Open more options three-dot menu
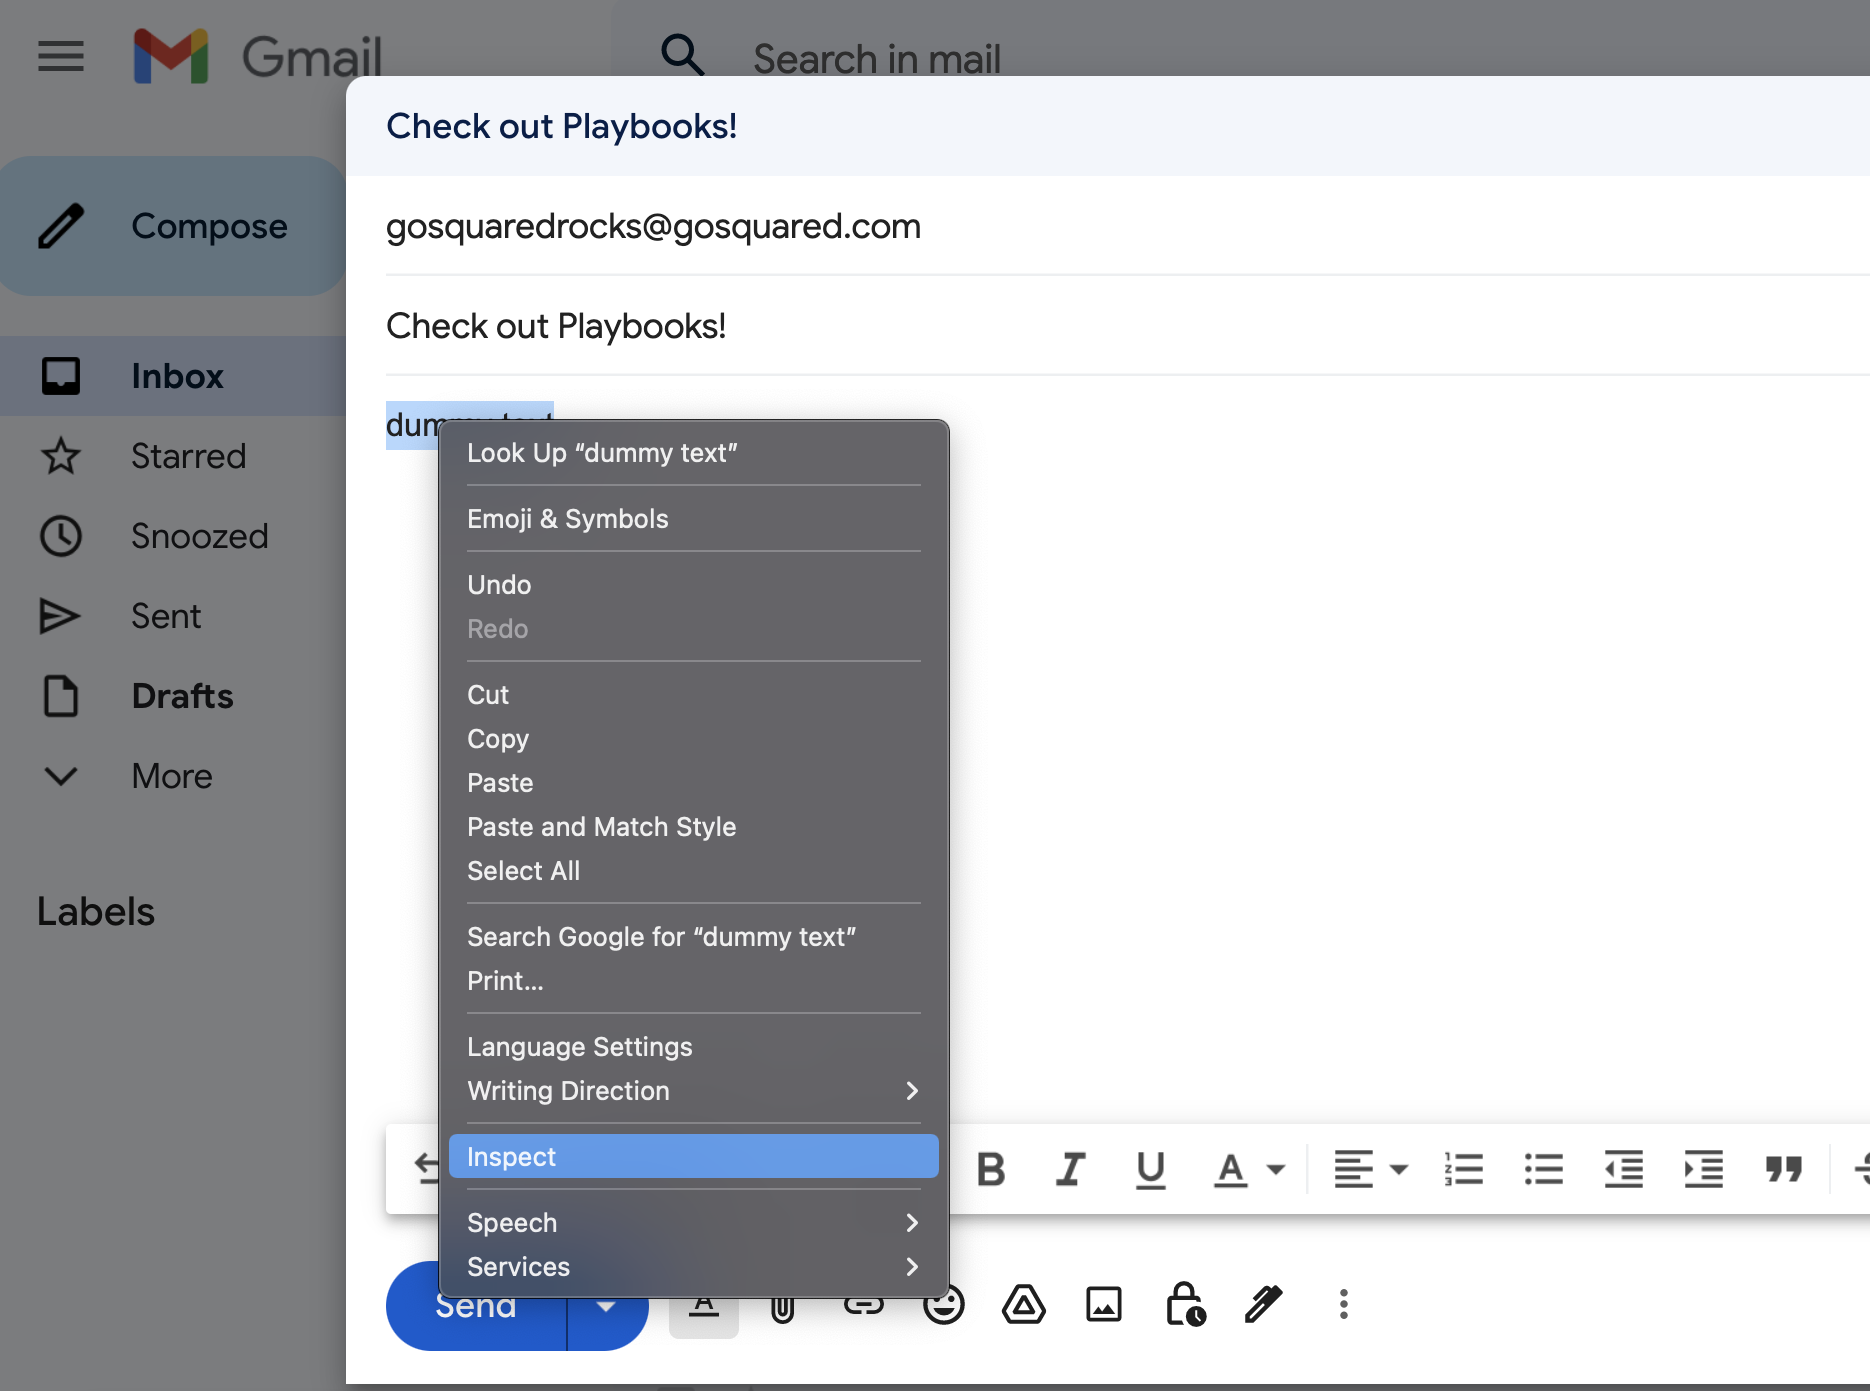 click(x=1344, y=1305)
